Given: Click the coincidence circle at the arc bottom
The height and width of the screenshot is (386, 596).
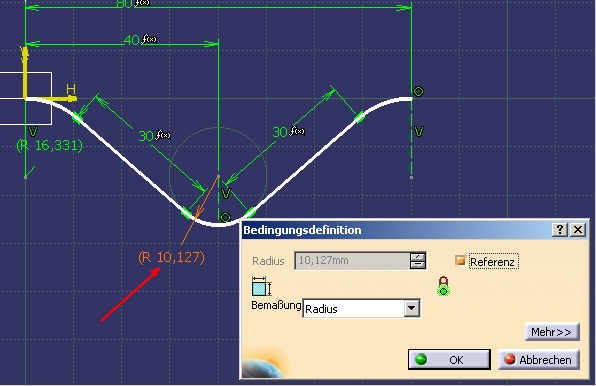Looking at the screenshot, I should pos(225,217).
